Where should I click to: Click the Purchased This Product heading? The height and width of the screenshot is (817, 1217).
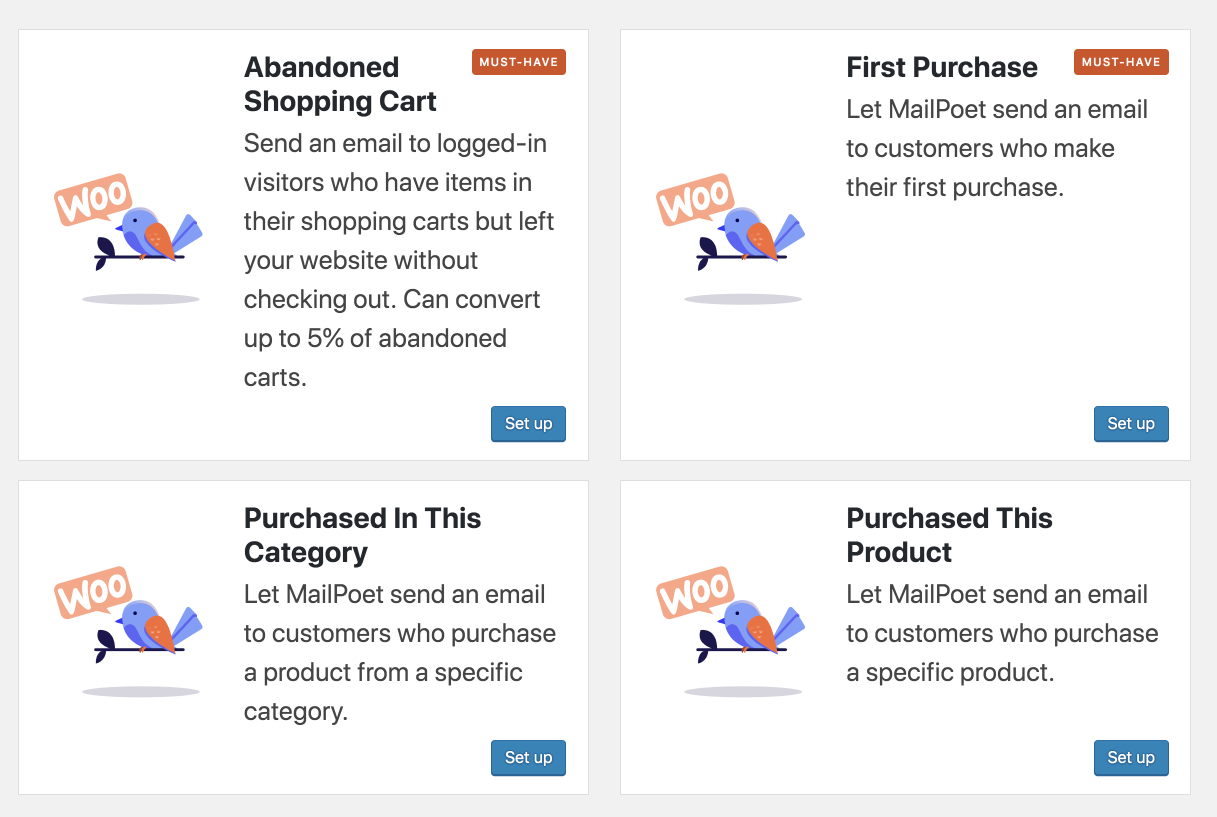[948, 535]
